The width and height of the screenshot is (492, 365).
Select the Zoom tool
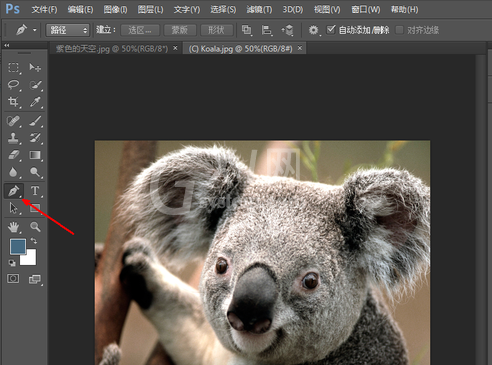(x=35, y=227)
